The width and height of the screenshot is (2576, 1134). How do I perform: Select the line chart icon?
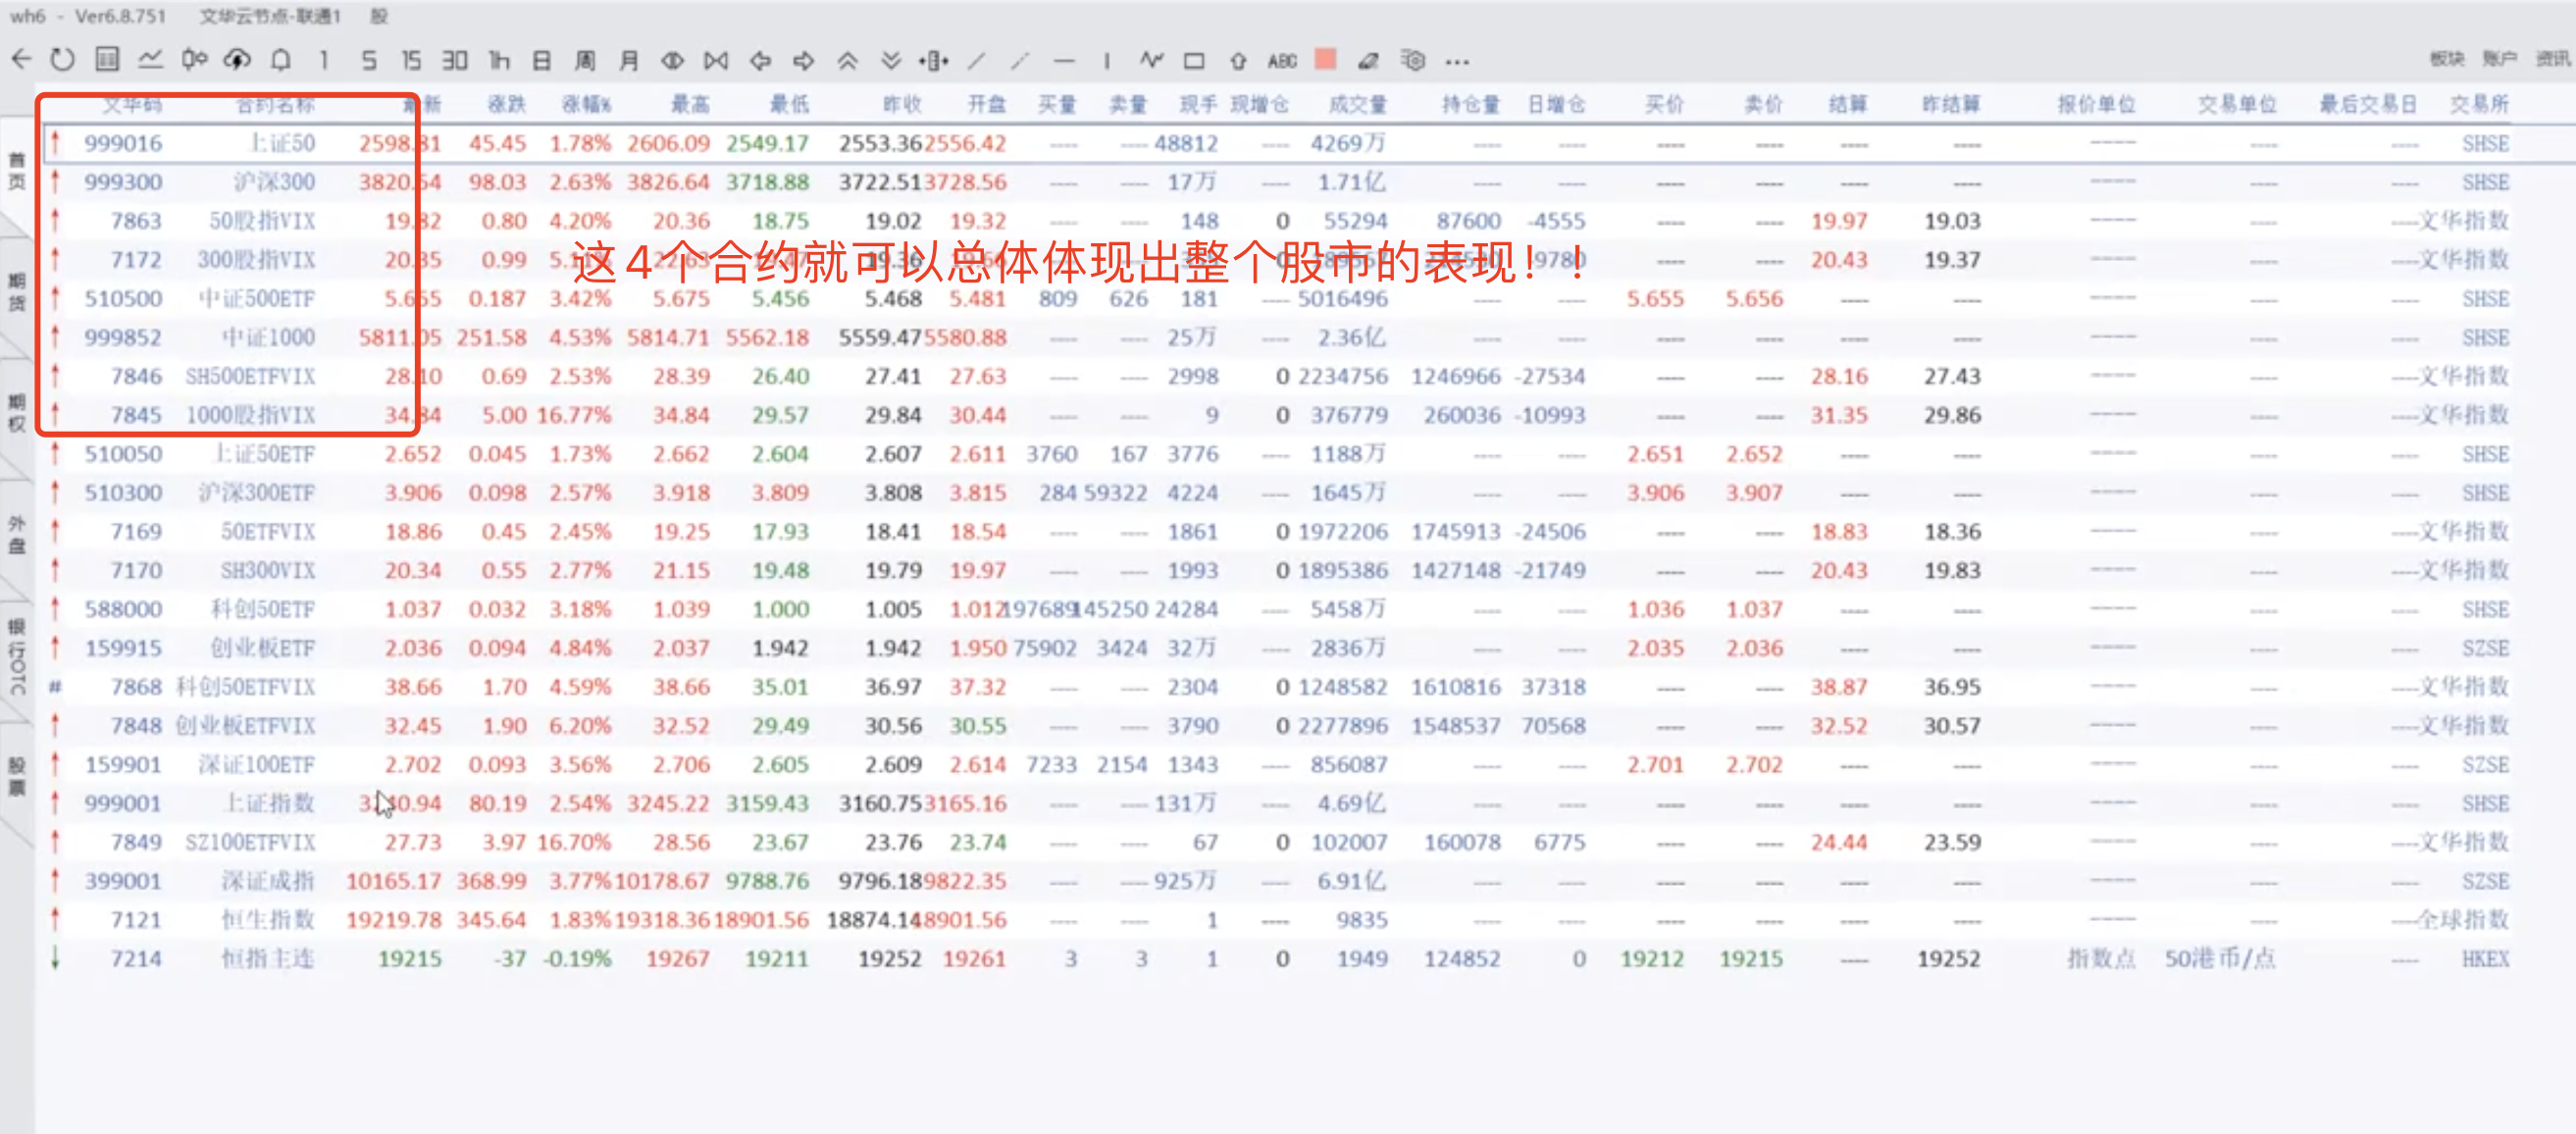[x=150, y=60]
